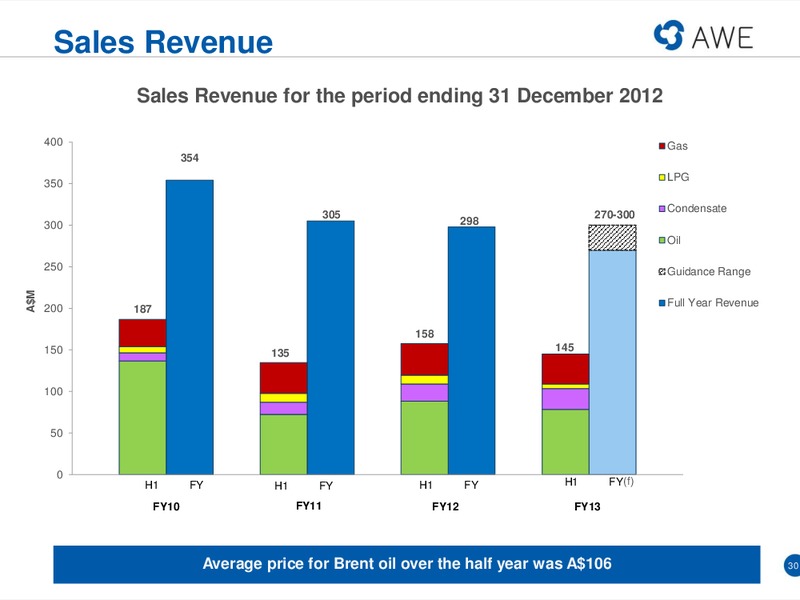Screen dimensions: 800x600
Task: Select the yellow LPG legend swatch
Action: [x=662, y=178]
